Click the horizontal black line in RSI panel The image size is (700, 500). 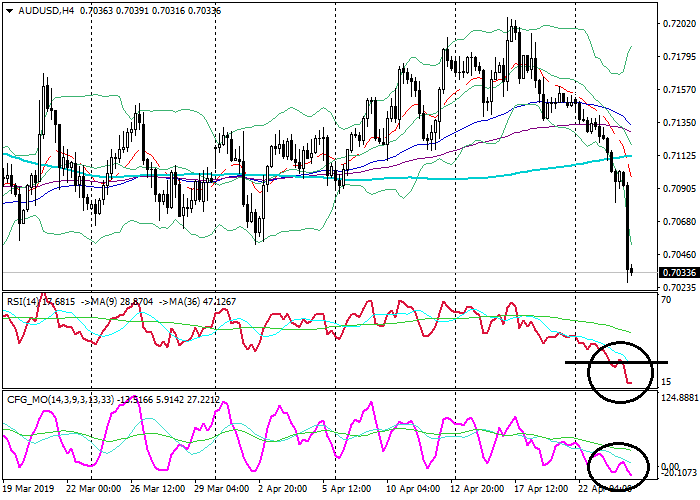coord(580,362)
